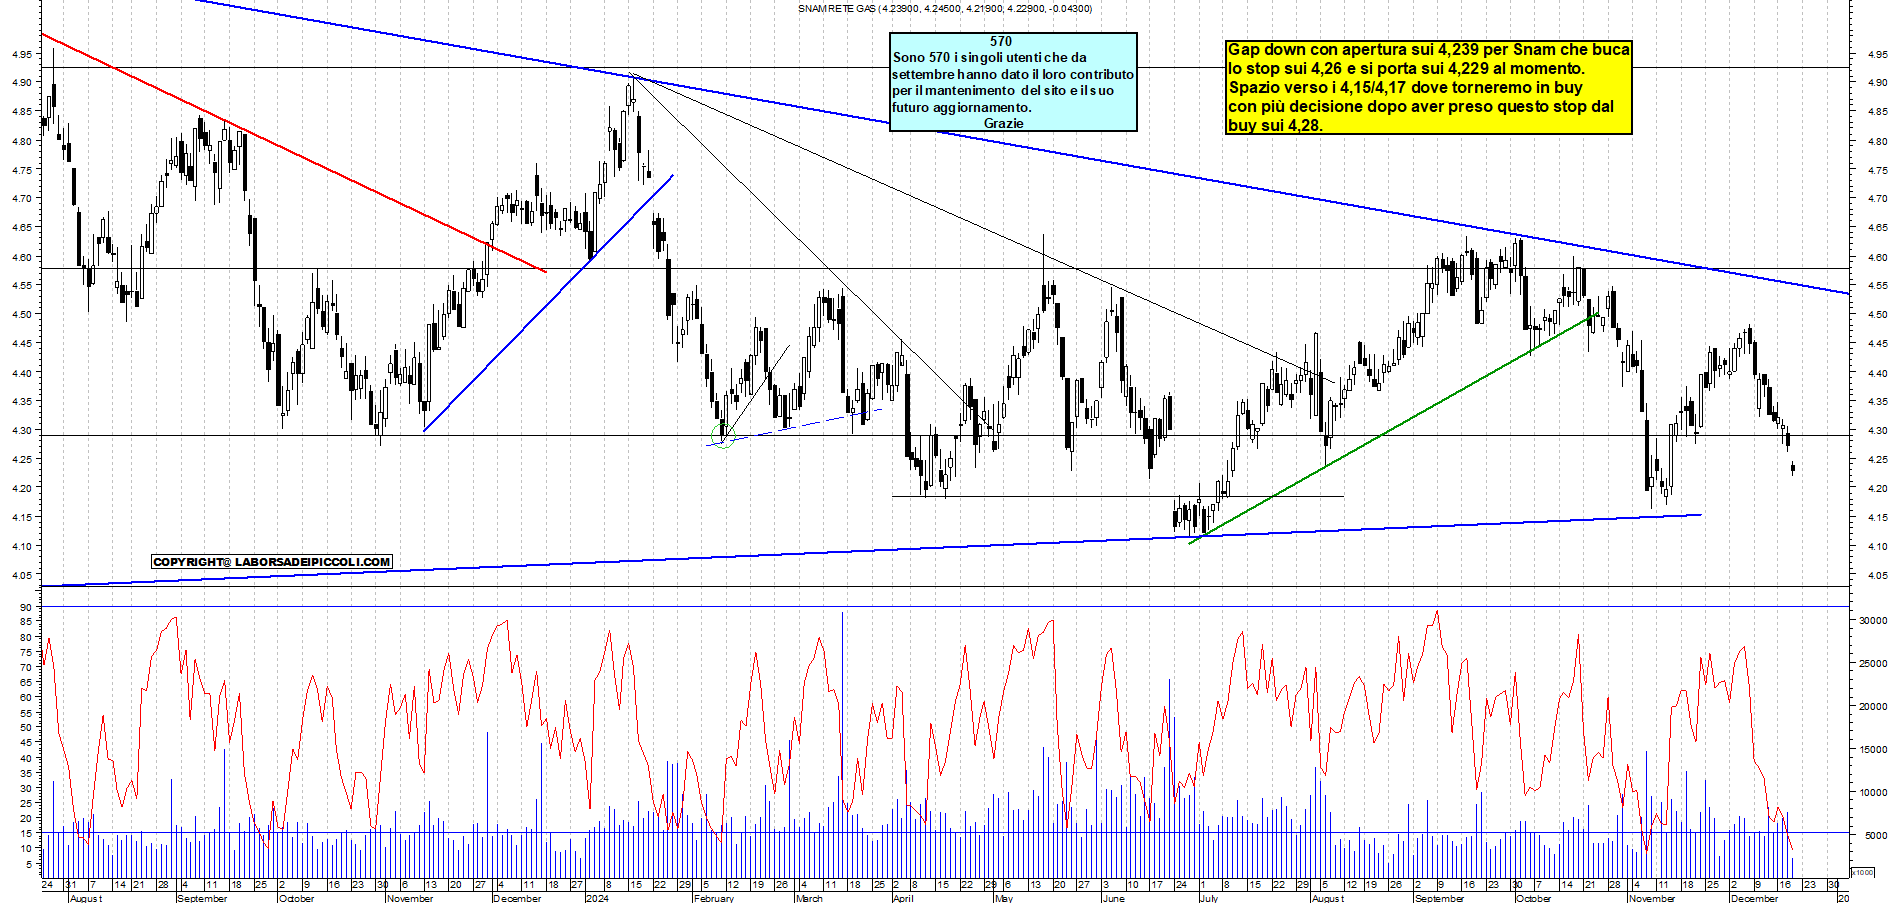The height and width of the screenshot is (903, 1890).
Task: Click the 'March' month label
Action: (809, 898)
